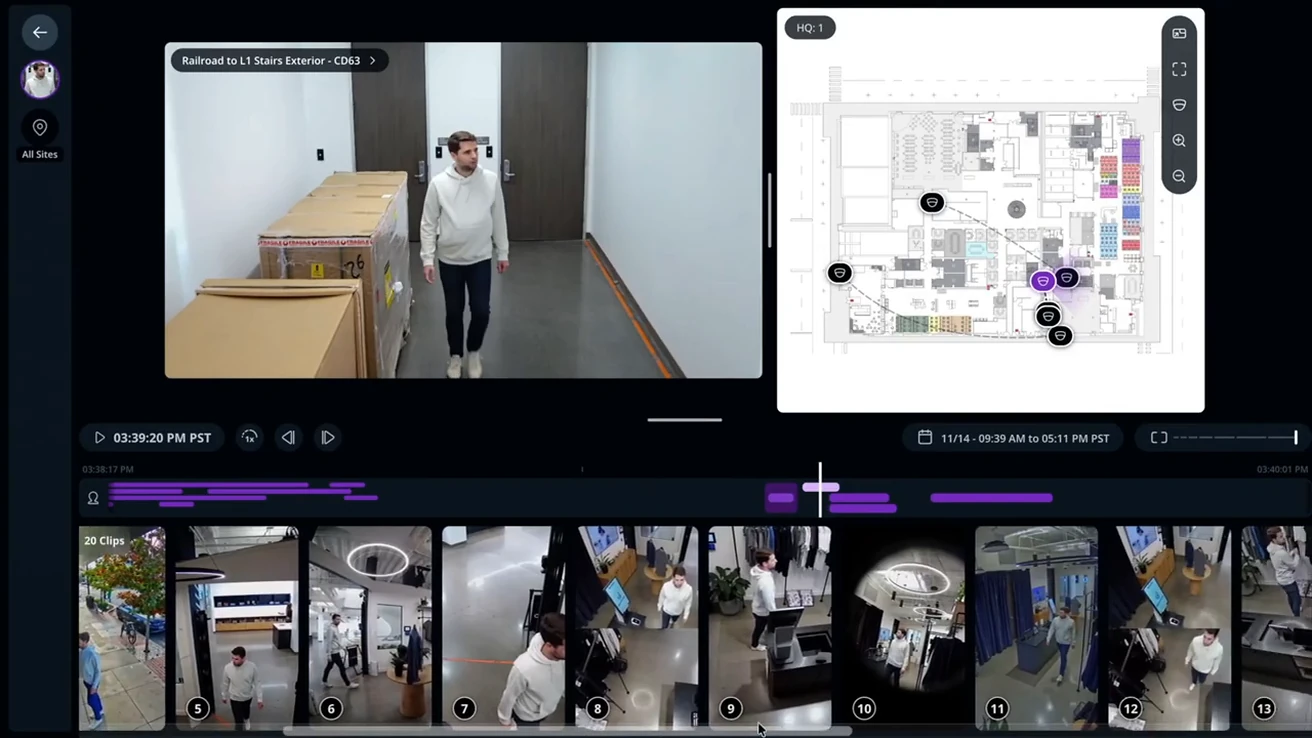Click the panel resize handle below the video

click(685, 420)
